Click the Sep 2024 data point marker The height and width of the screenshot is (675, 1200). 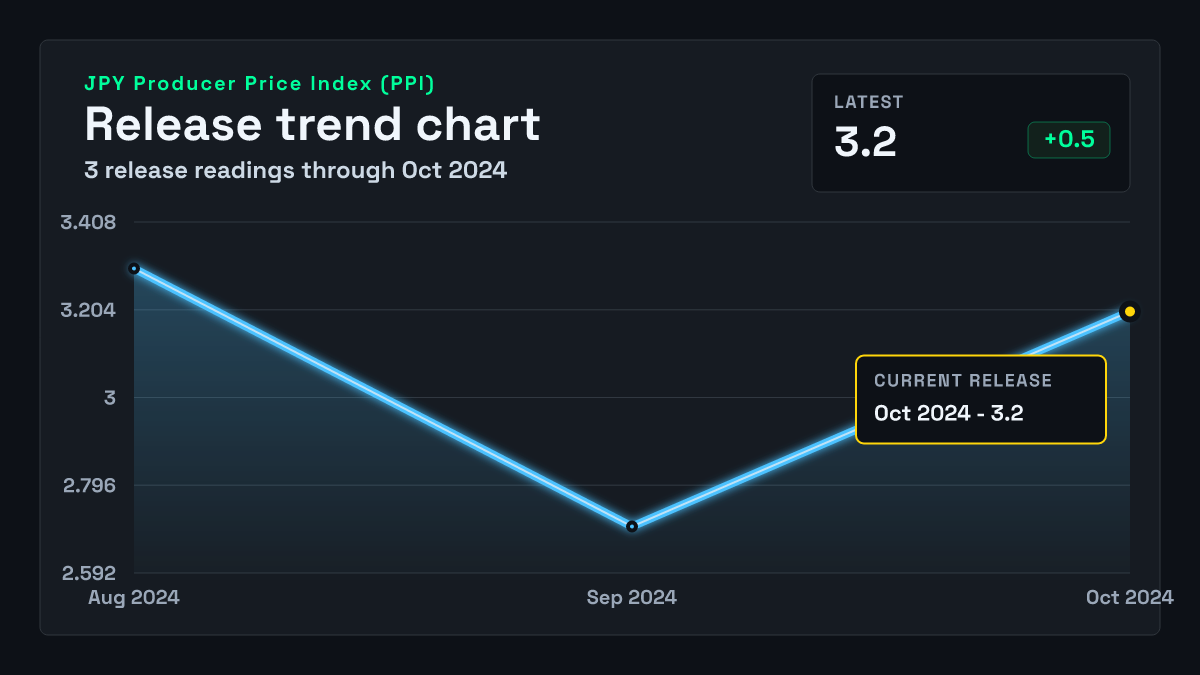(x=632, y=526)
